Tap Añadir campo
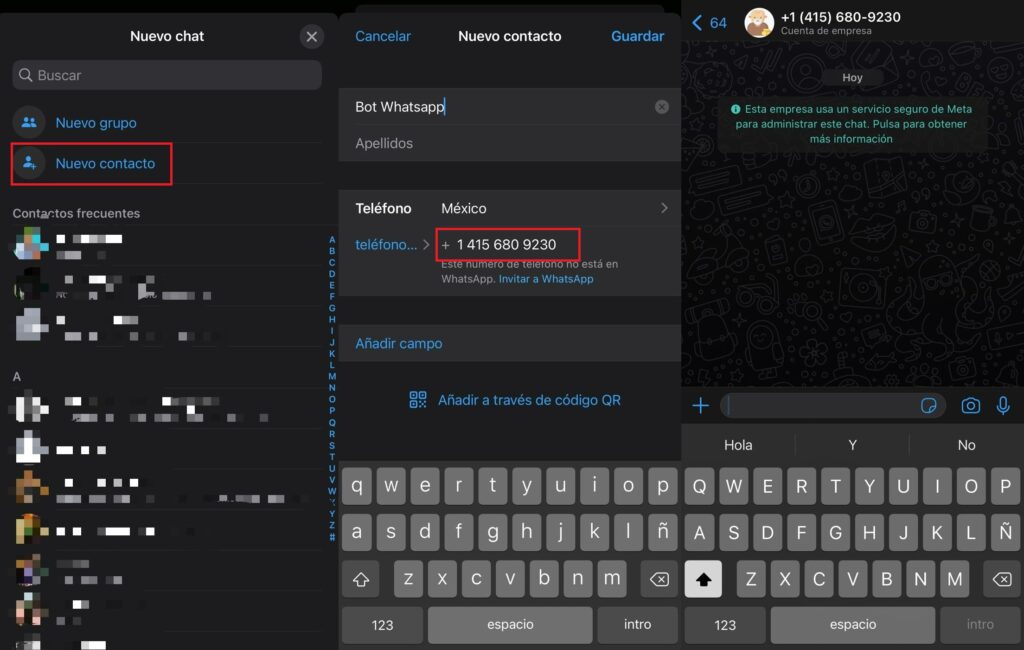 coord(398,344)
